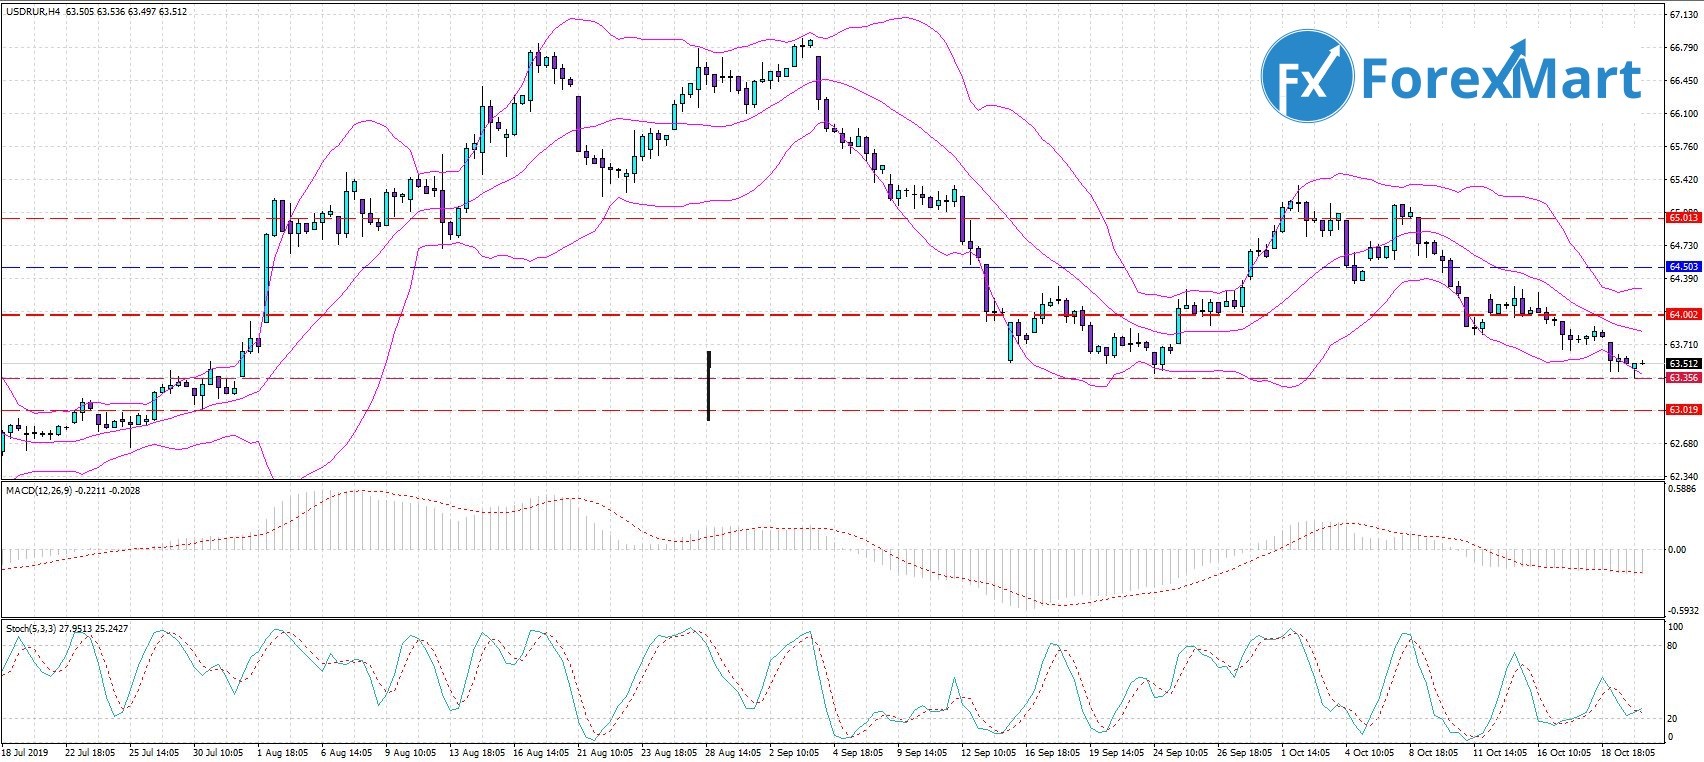
Task: Select the 64.503 blue price level tag
Action: click(1683, 267)
